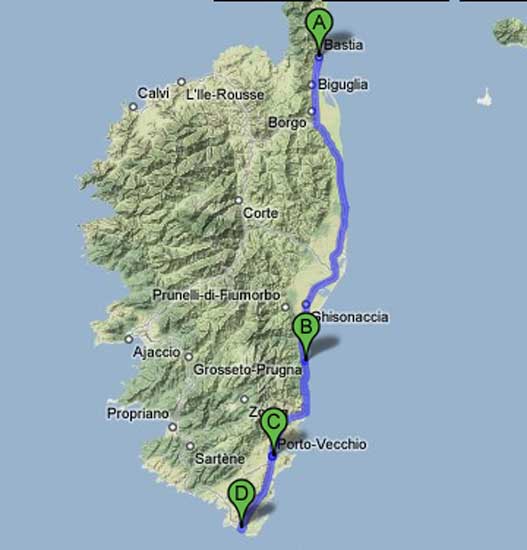Click the green B marker near Ghisonaccia
Screen dimensions: 527x550
pos(306,333)
